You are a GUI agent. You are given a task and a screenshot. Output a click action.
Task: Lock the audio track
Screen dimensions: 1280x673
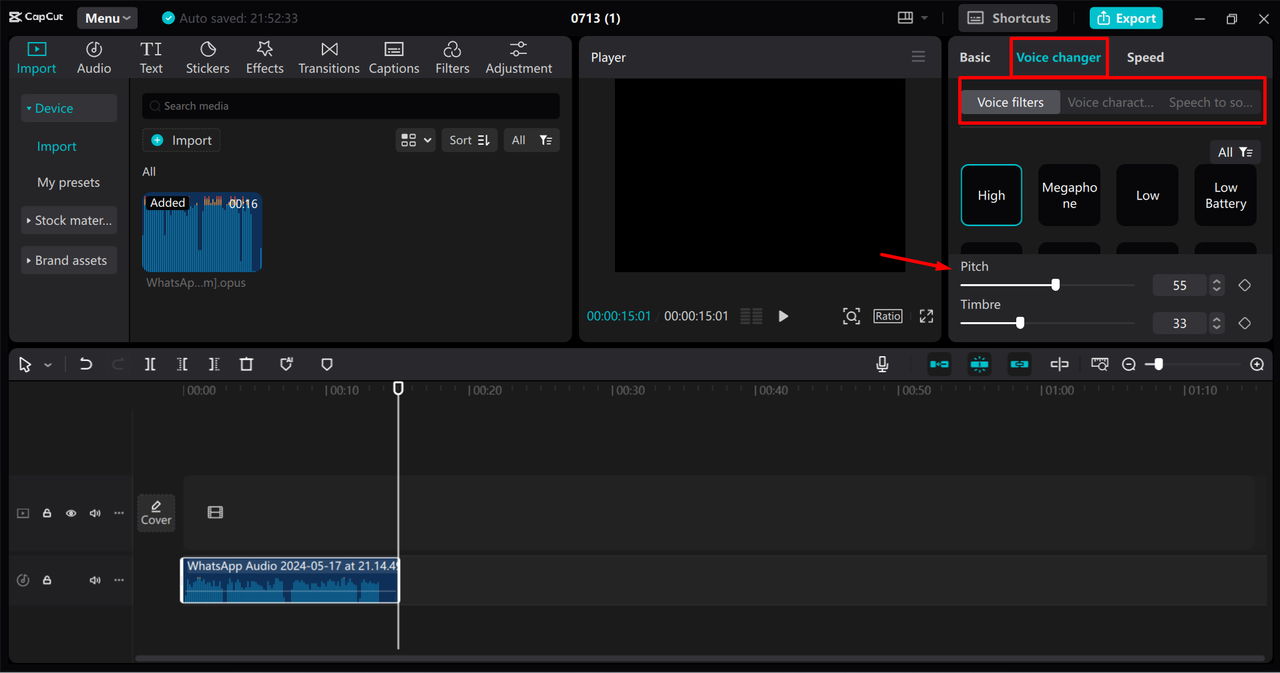47,580
